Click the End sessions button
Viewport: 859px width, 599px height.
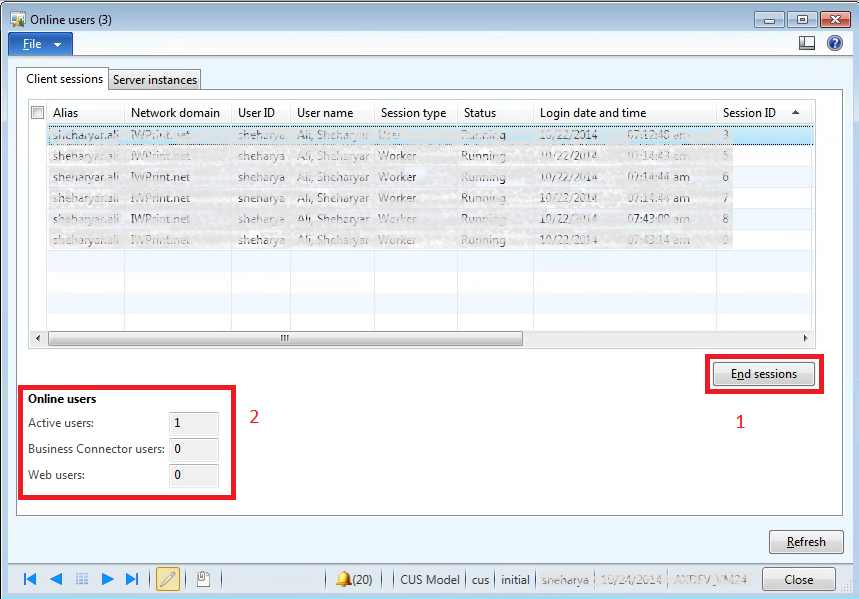point(764,374)
